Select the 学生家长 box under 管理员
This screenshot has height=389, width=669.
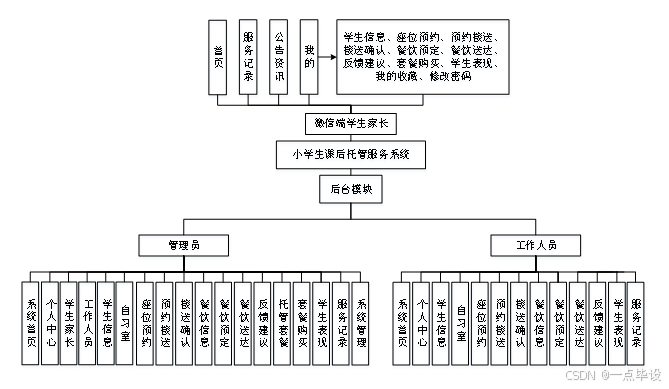(x=69, y=323)
